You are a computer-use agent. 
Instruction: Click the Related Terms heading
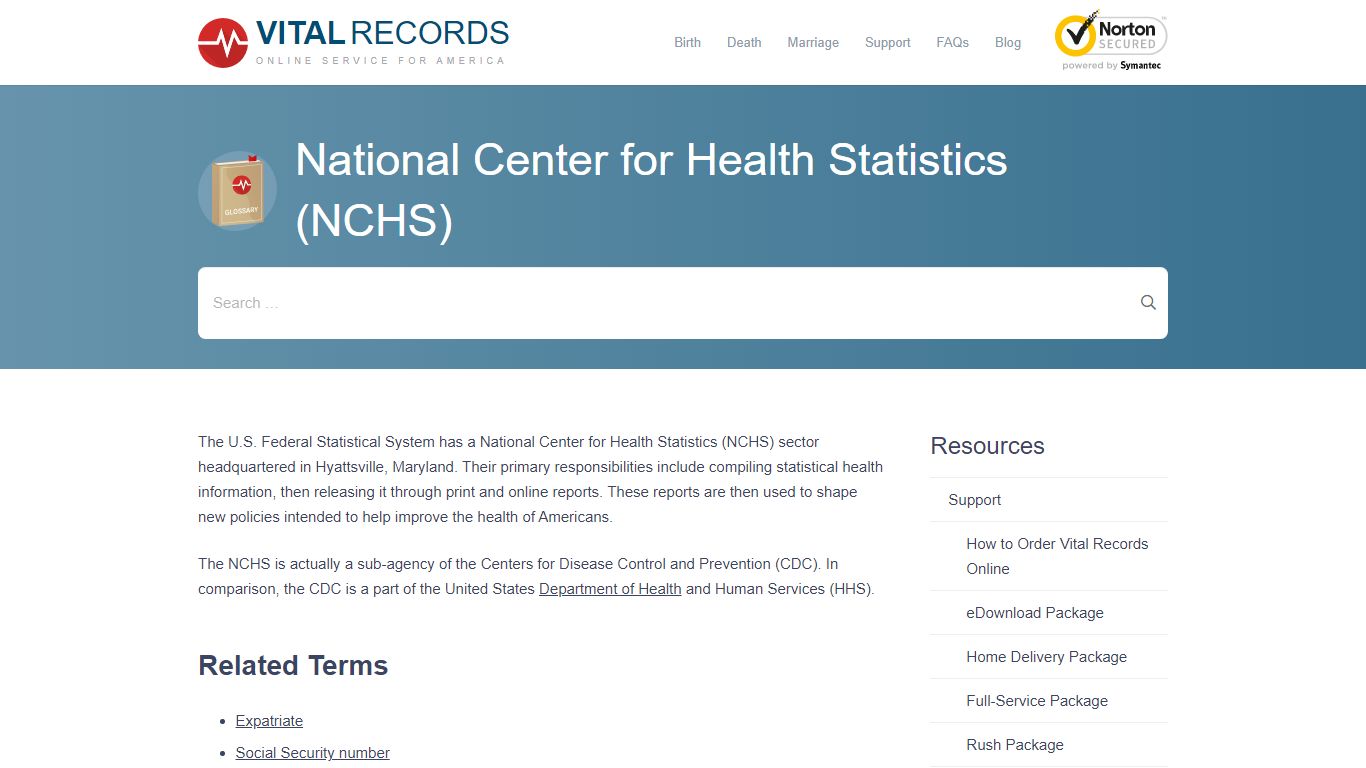tap(293, 665)
